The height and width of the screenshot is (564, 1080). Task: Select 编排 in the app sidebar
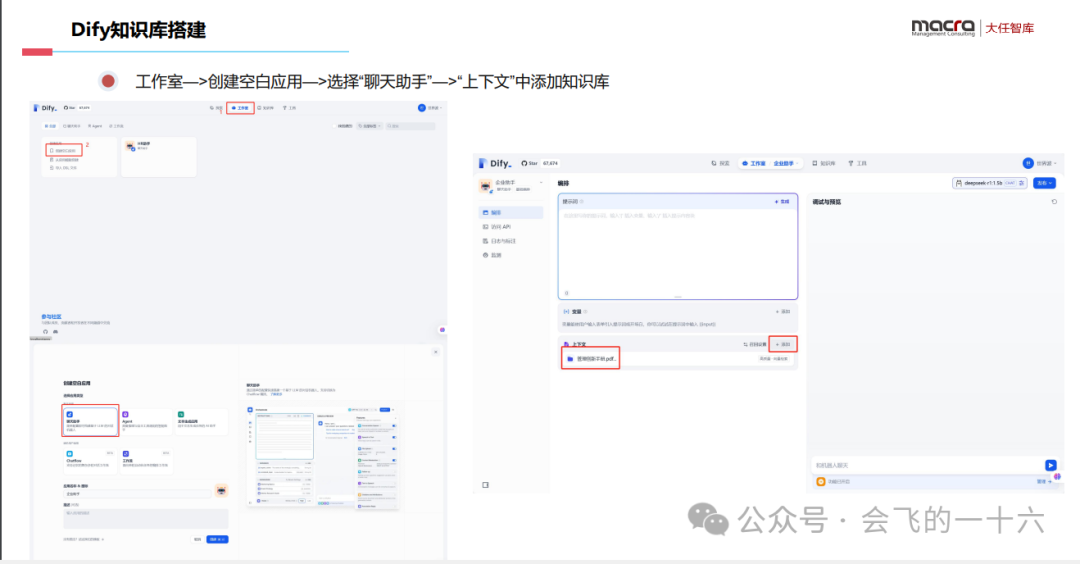pyautogui.click(x=510, y=213)
